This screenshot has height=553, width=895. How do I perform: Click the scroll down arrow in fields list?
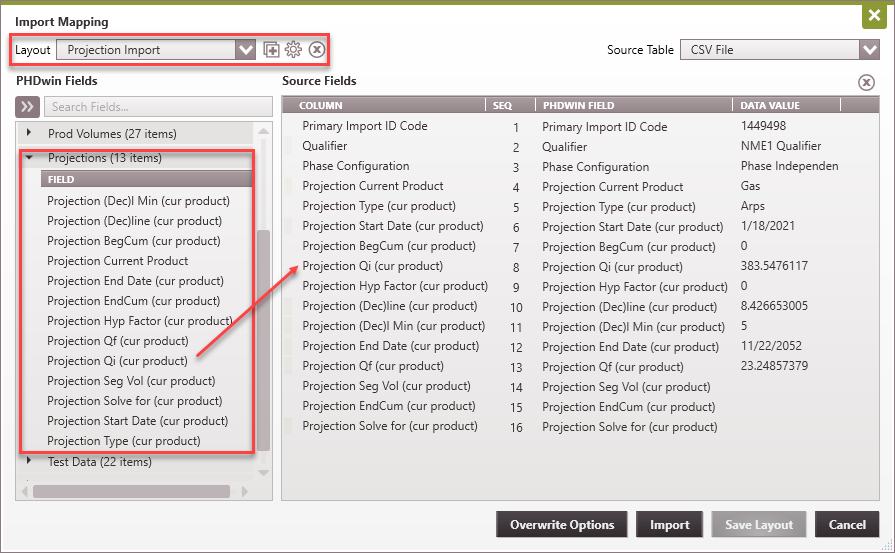263,473
